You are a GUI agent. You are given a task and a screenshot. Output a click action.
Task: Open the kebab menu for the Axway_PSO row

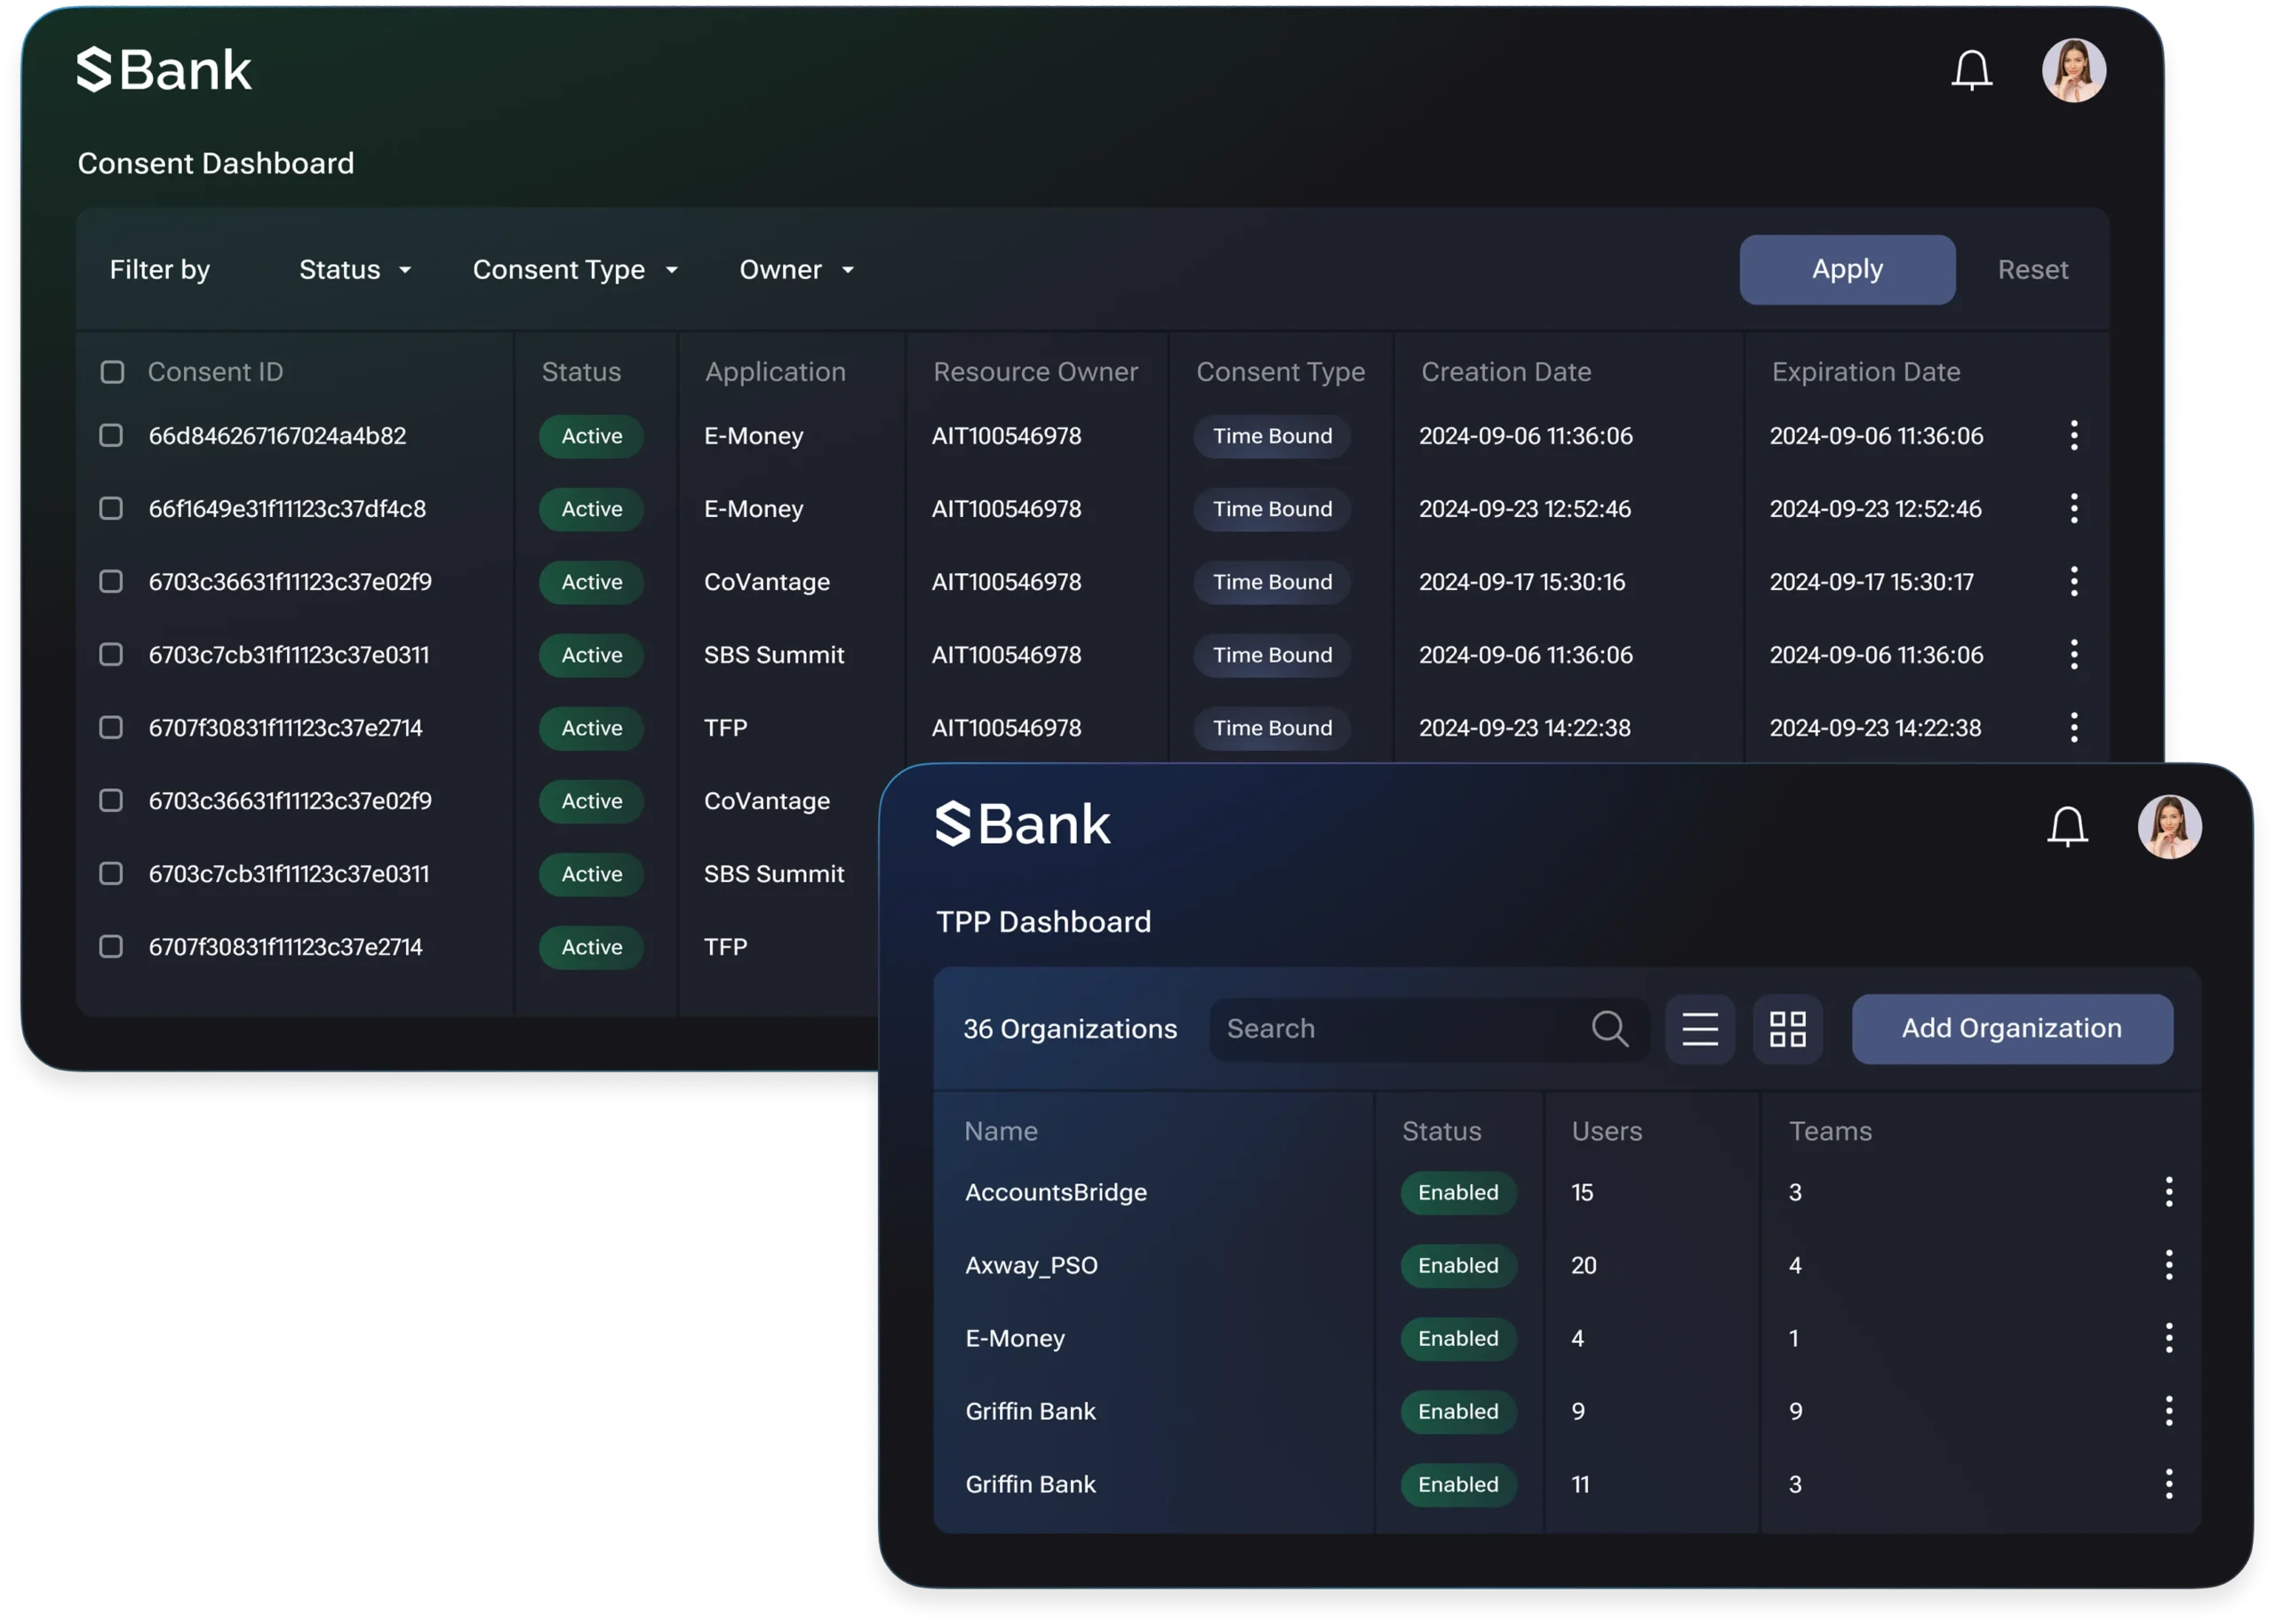coord(2168,1265)
